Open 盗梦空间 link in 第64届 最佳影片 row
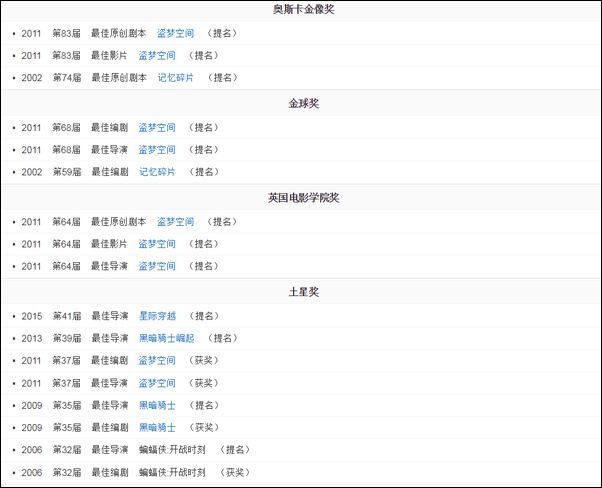Screen dimensions: 602x488 point(157,244)
